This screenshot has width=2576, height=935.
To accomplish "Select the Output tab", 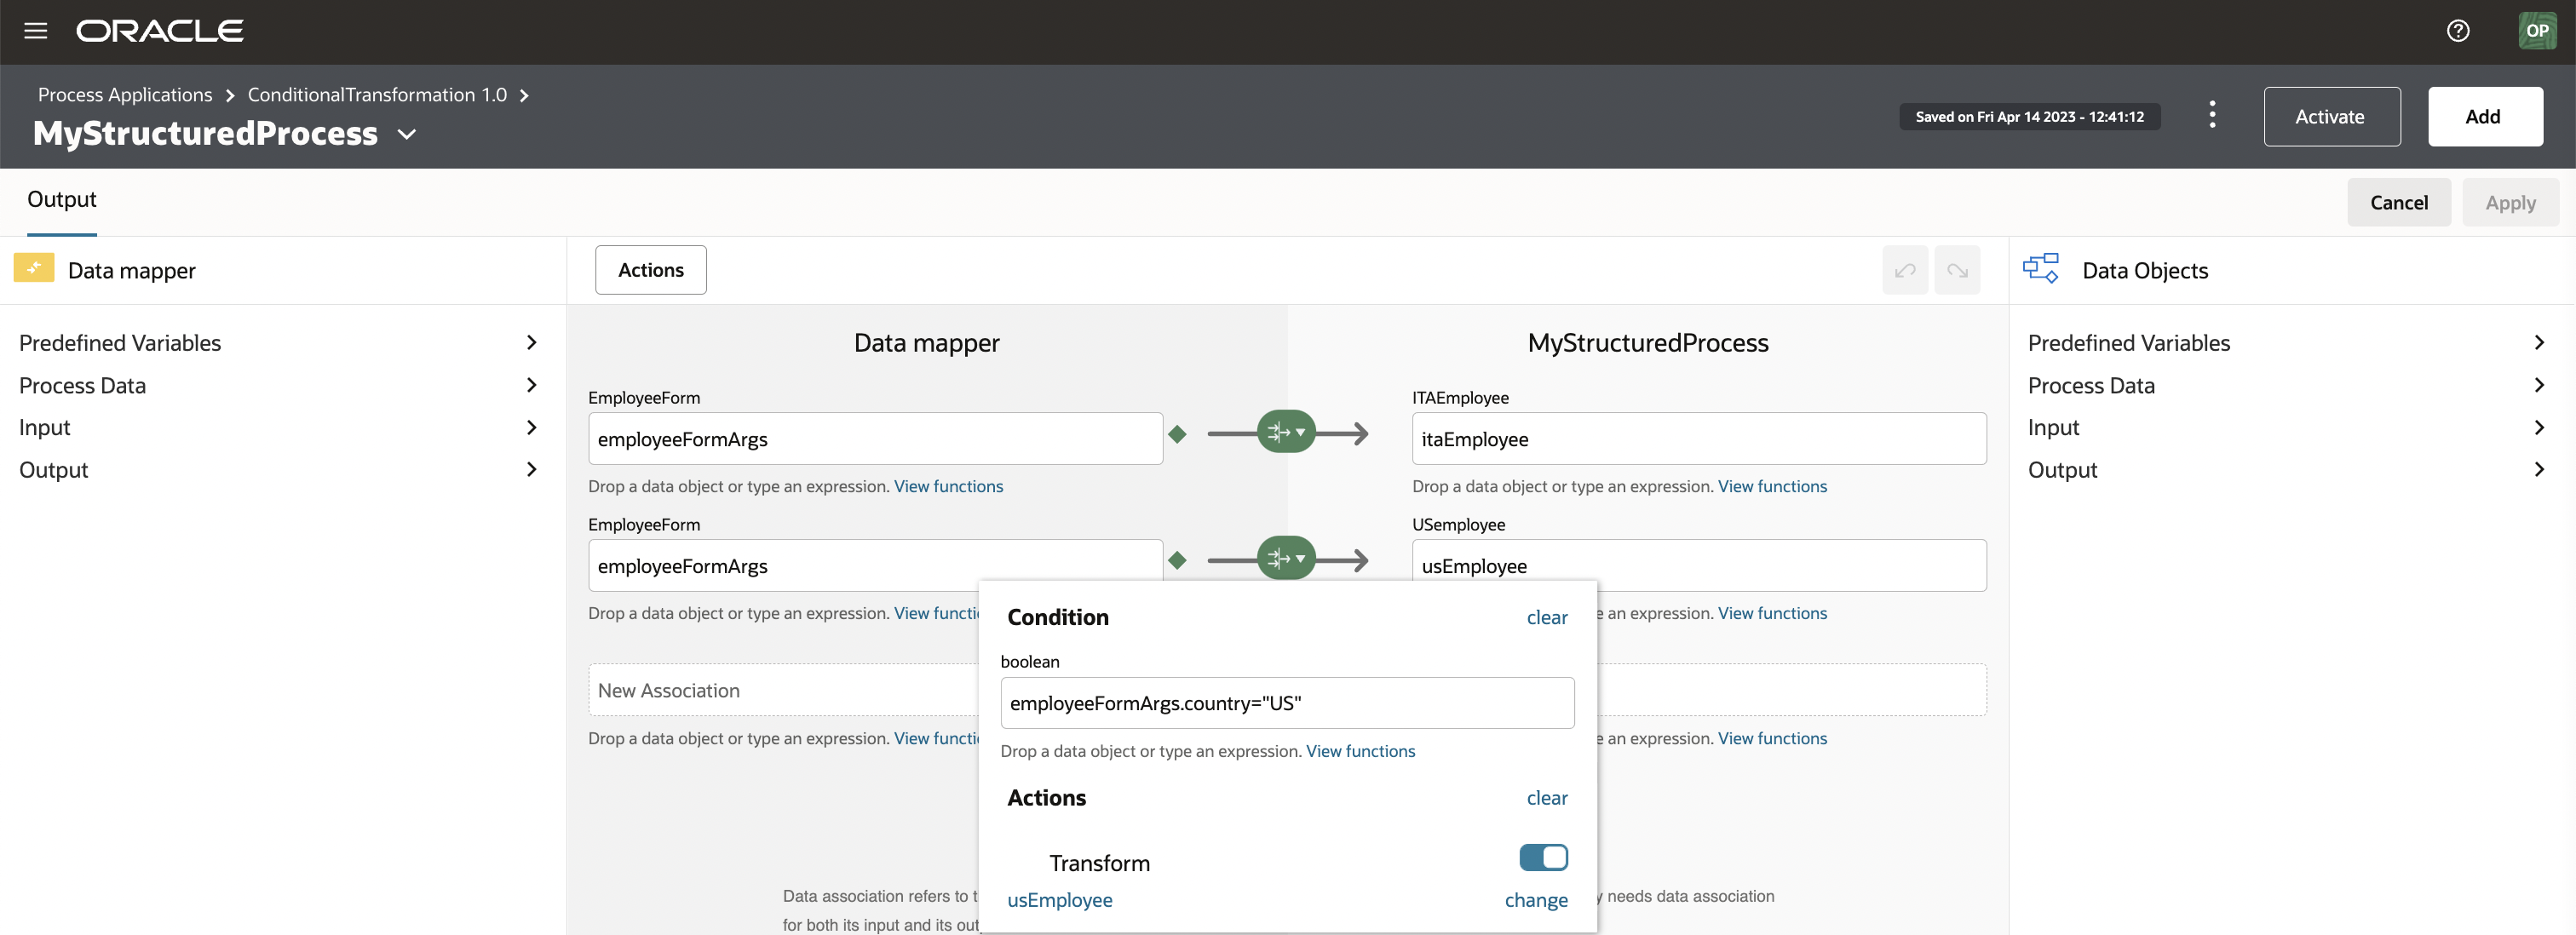I will point(62,199).
